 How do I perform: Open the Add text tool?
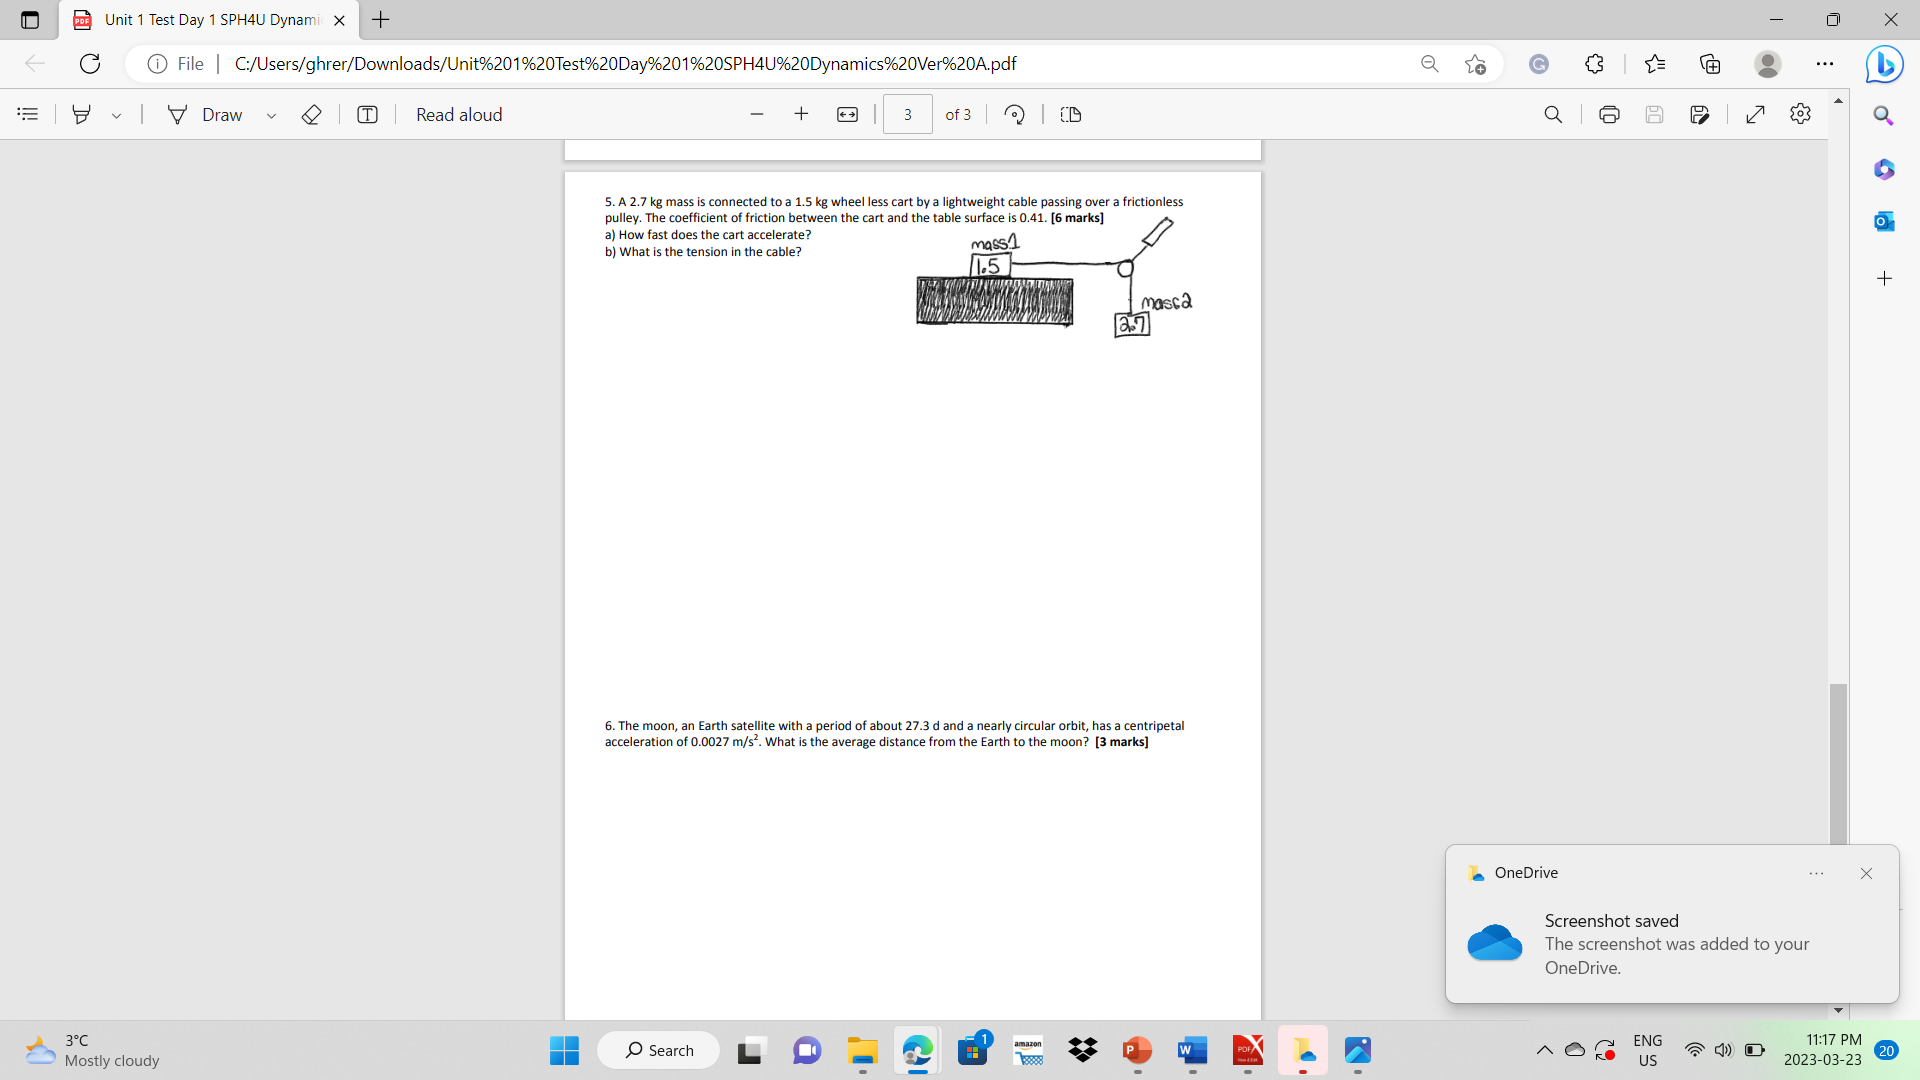pos(367,114)
